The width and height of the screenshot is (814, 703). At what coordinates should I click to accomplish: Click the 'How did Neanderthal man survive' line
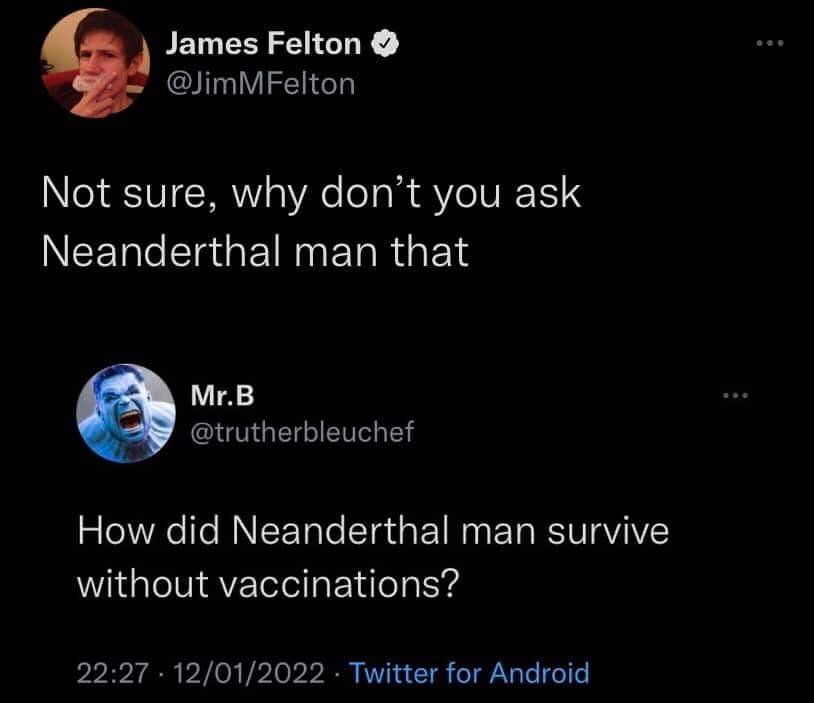coord(373,530)
